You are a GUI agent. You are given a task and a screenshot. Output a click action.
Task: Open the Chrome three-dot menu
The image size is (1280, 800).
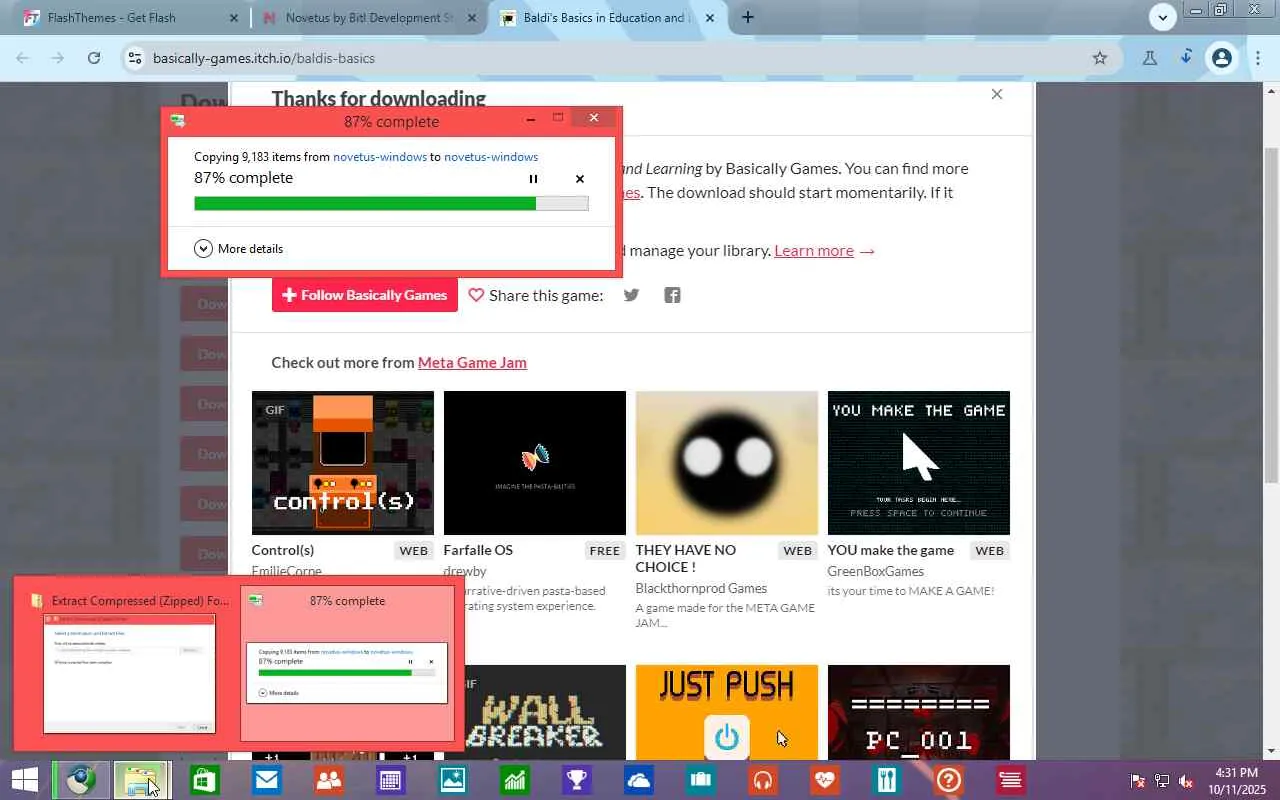pos(1257,58)
